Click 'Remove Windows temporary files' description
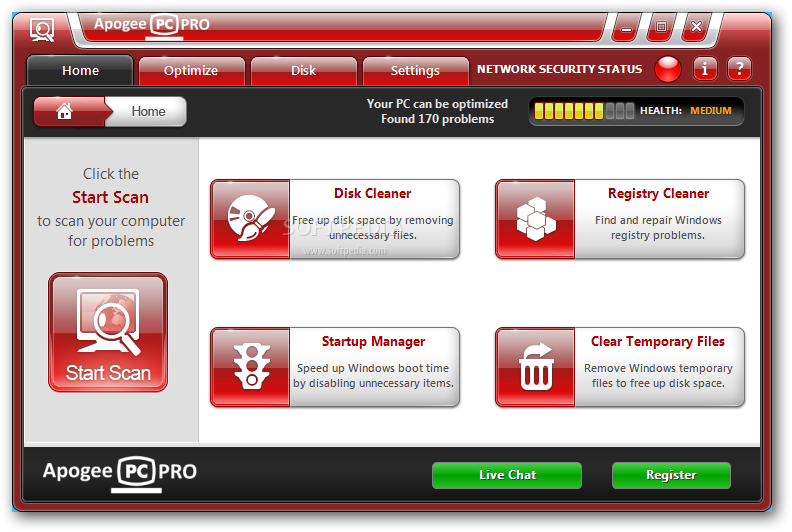 pyautogui.click(x=658, y=376)
